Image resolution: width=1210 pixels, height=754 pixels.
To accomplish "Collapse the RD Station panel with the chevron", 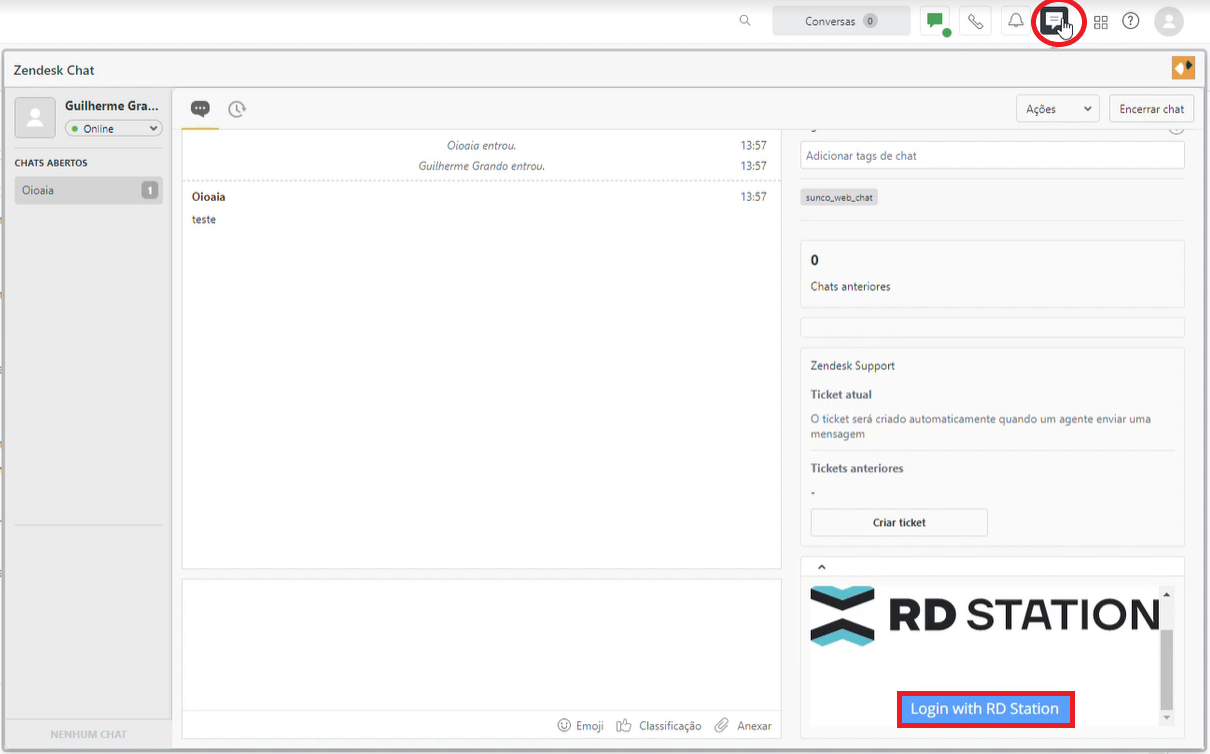I will [x=821, y=565].
